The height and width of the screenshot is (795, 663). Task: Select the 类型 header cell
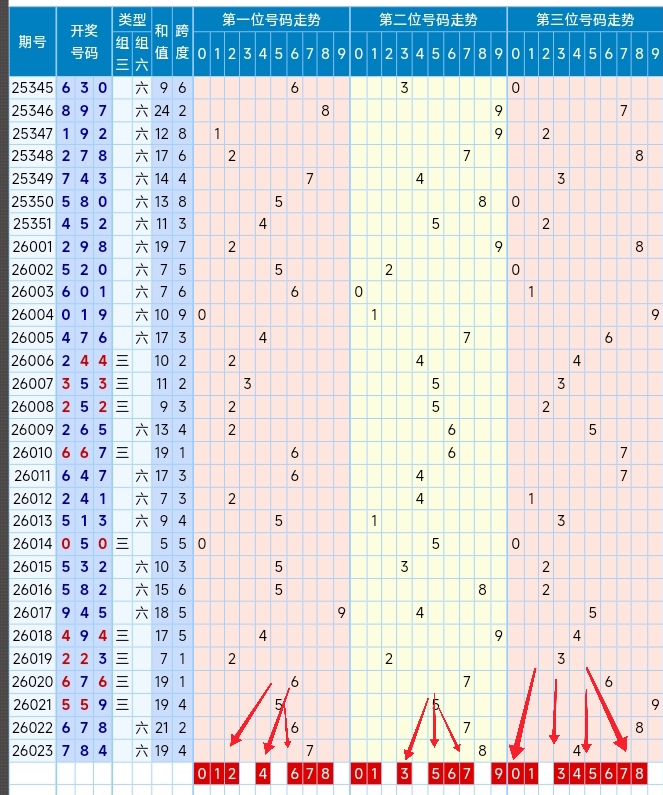(132, 20)
